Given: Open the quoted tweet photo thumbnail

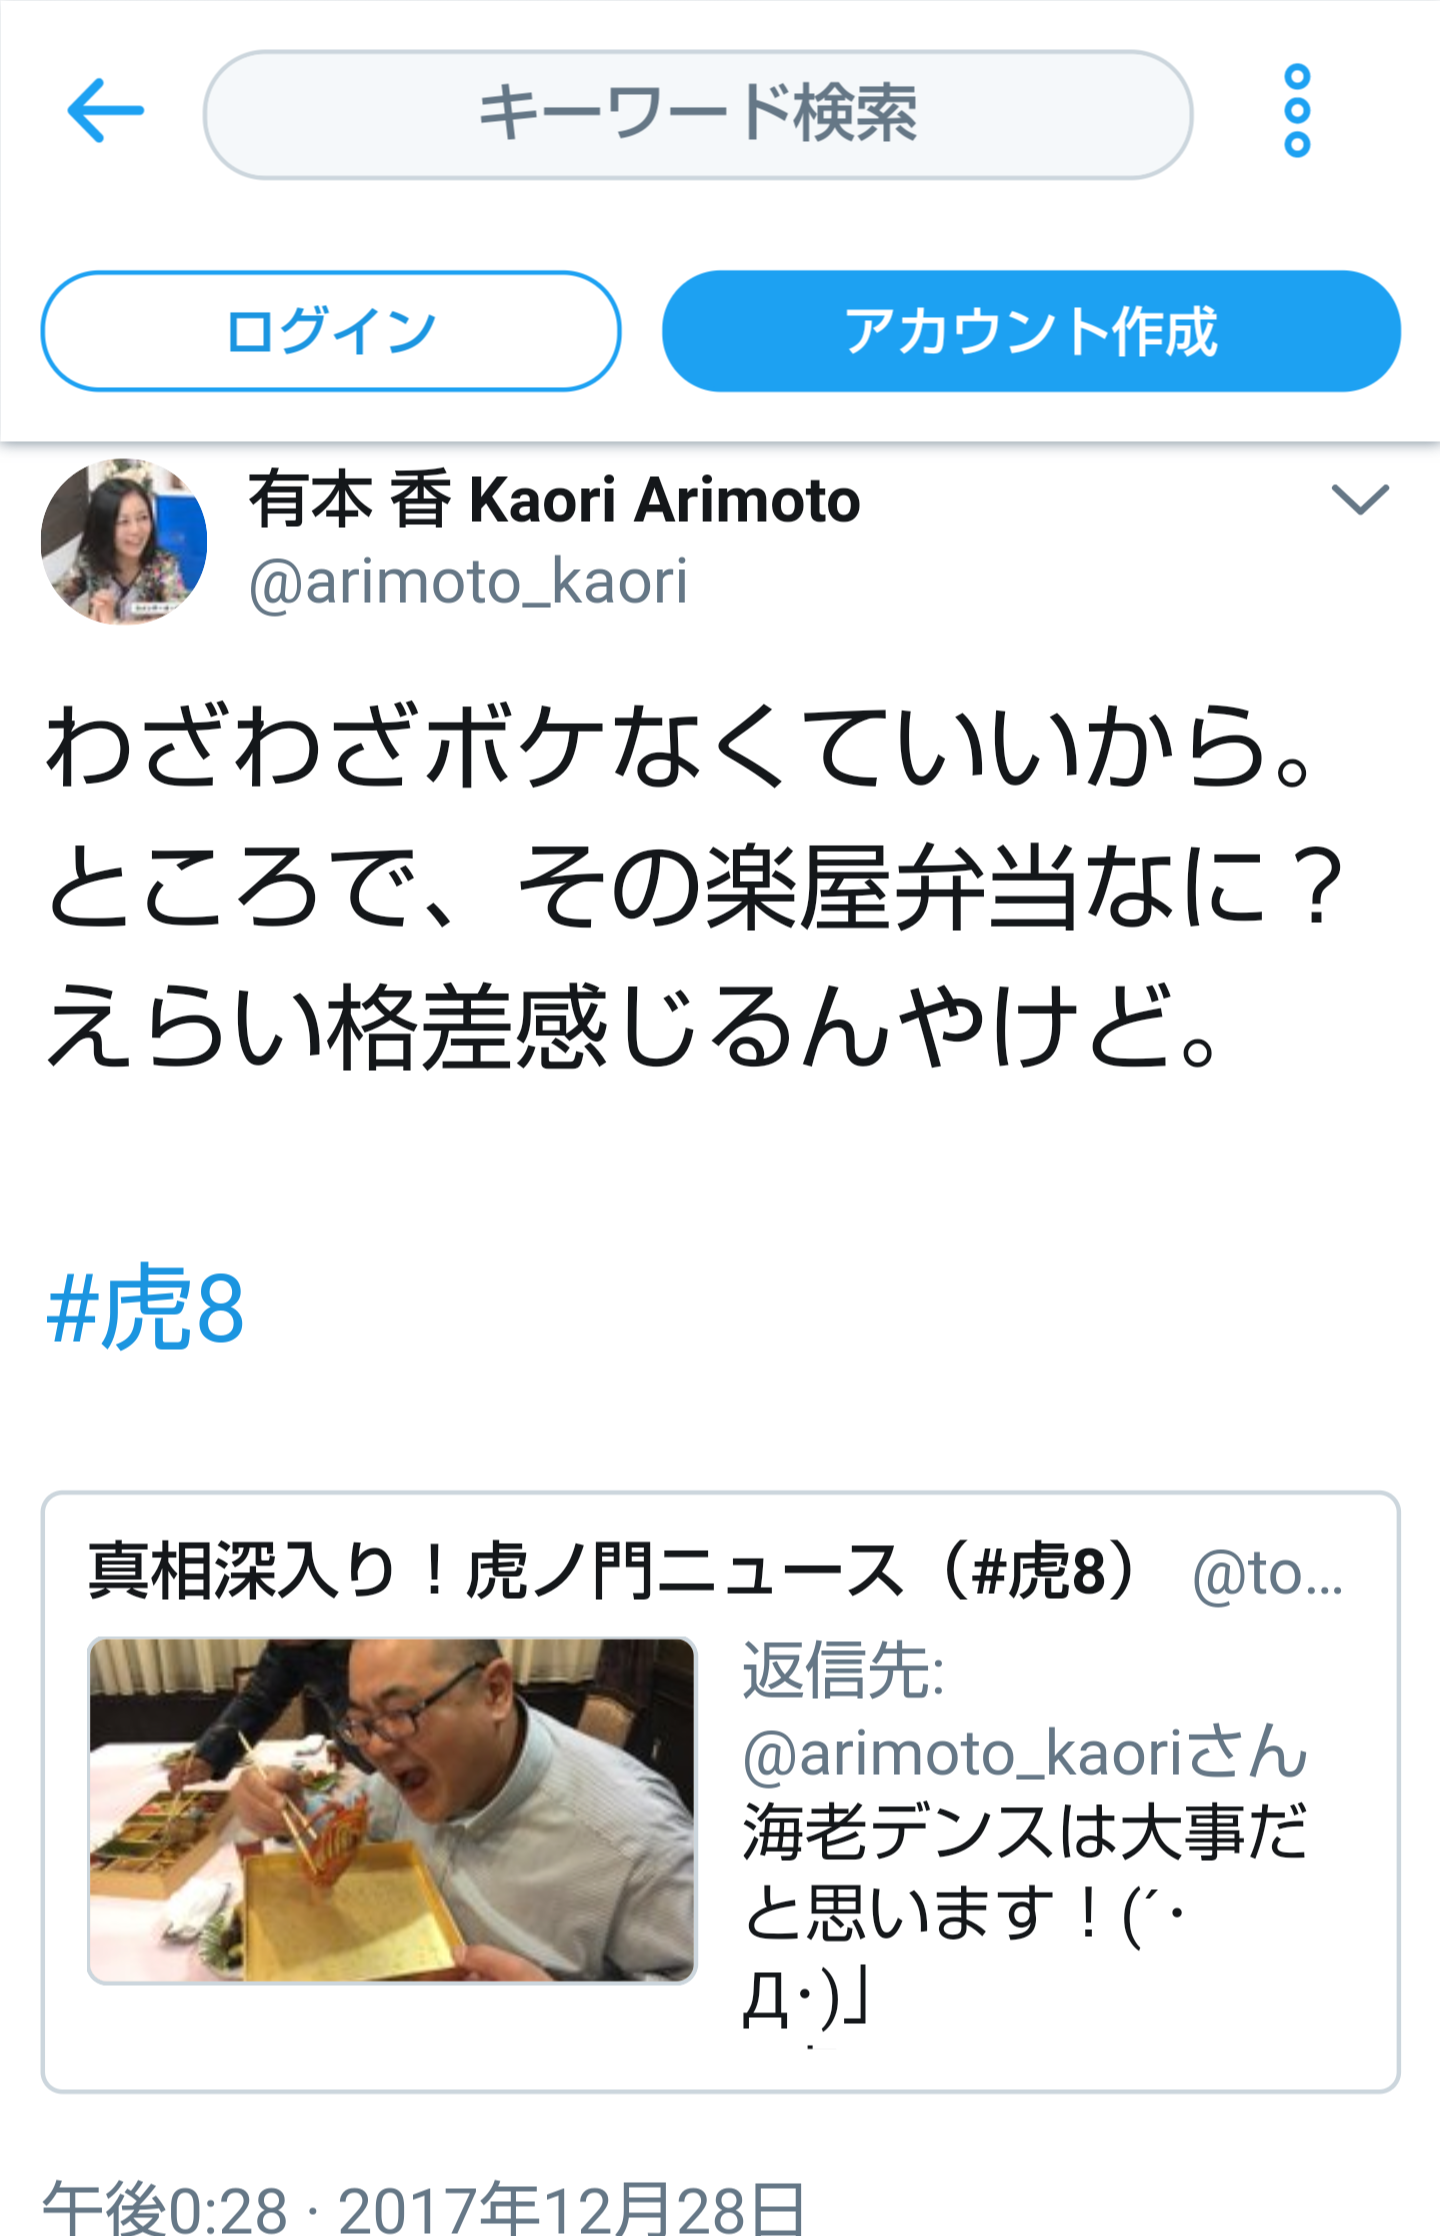Looking at the screenshot, I should coord(392,1810).
